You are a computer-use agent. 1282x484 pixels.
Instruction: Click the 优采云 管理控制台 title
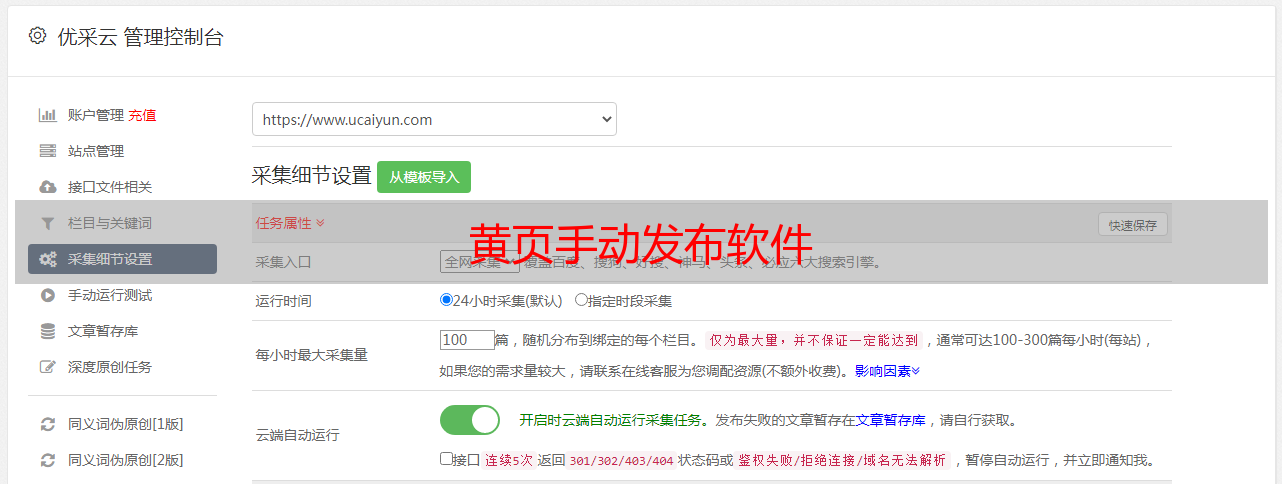tap(140, 37)
